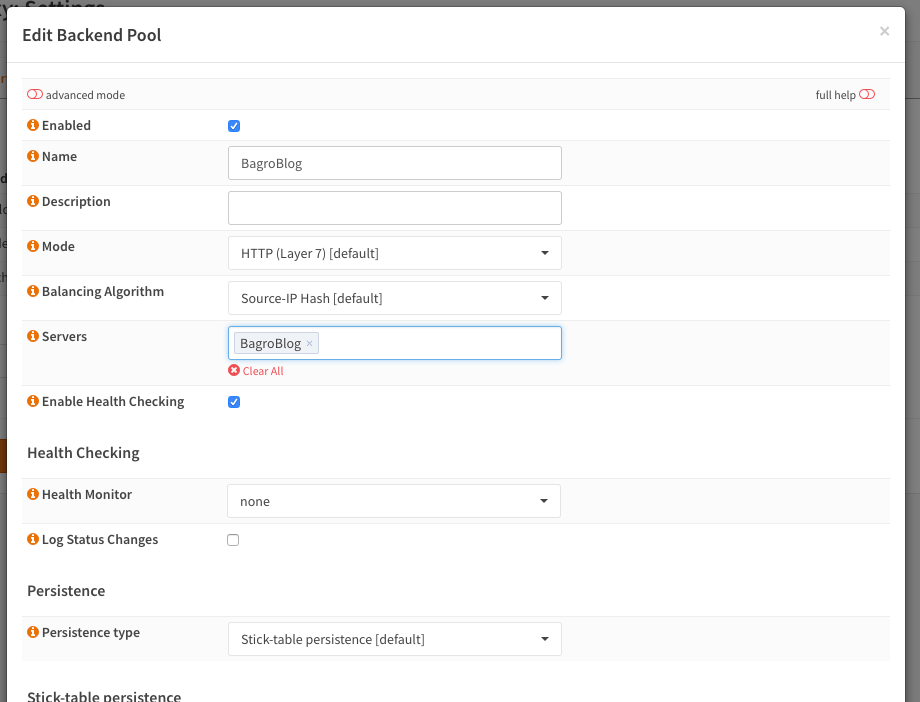This screenshot has height=702, width=920.
Task: Open the Mode dropdown
Action: [x=394, y=254]
